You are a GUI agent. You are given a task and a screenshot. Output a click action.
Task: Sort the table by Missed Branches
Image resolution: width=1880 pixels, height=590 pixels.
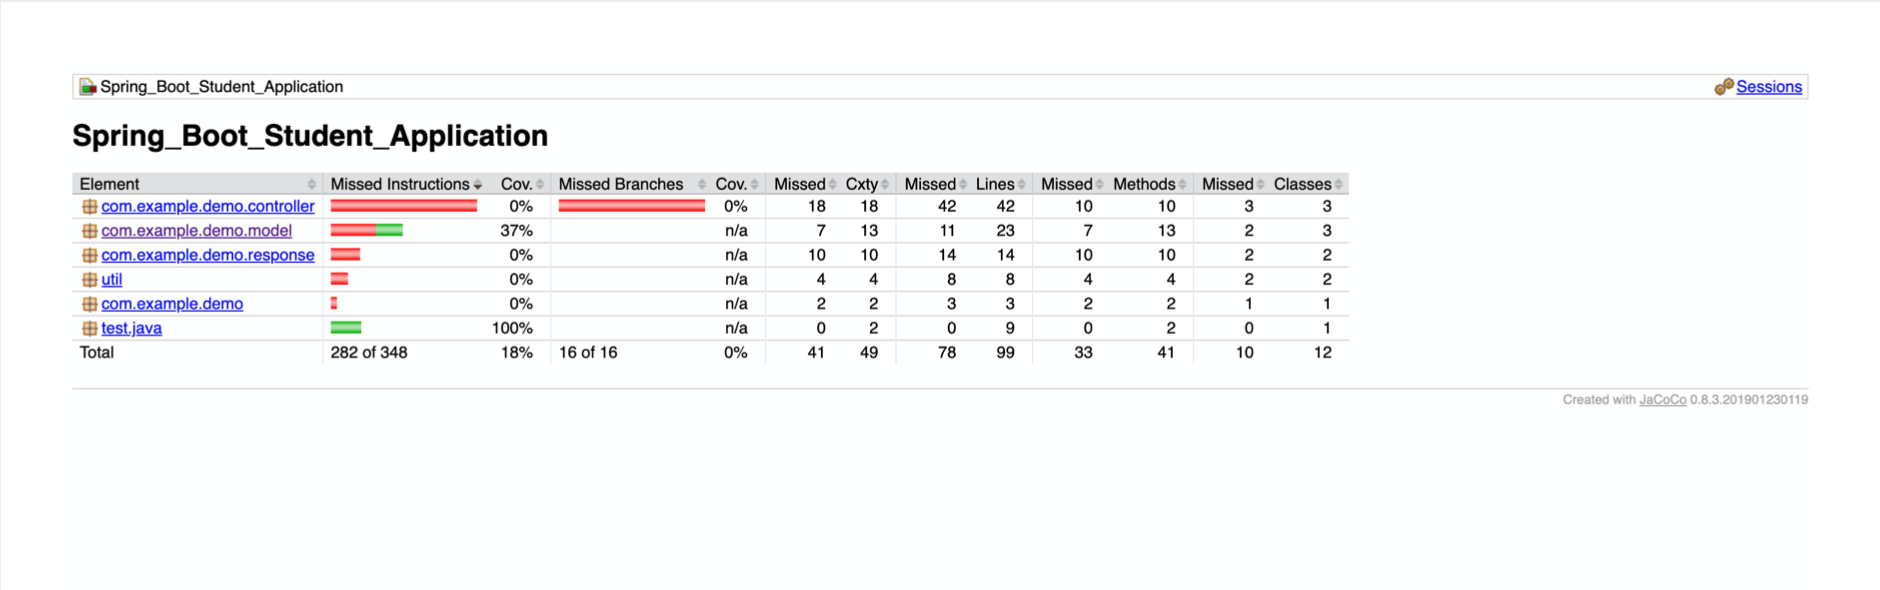620,184
